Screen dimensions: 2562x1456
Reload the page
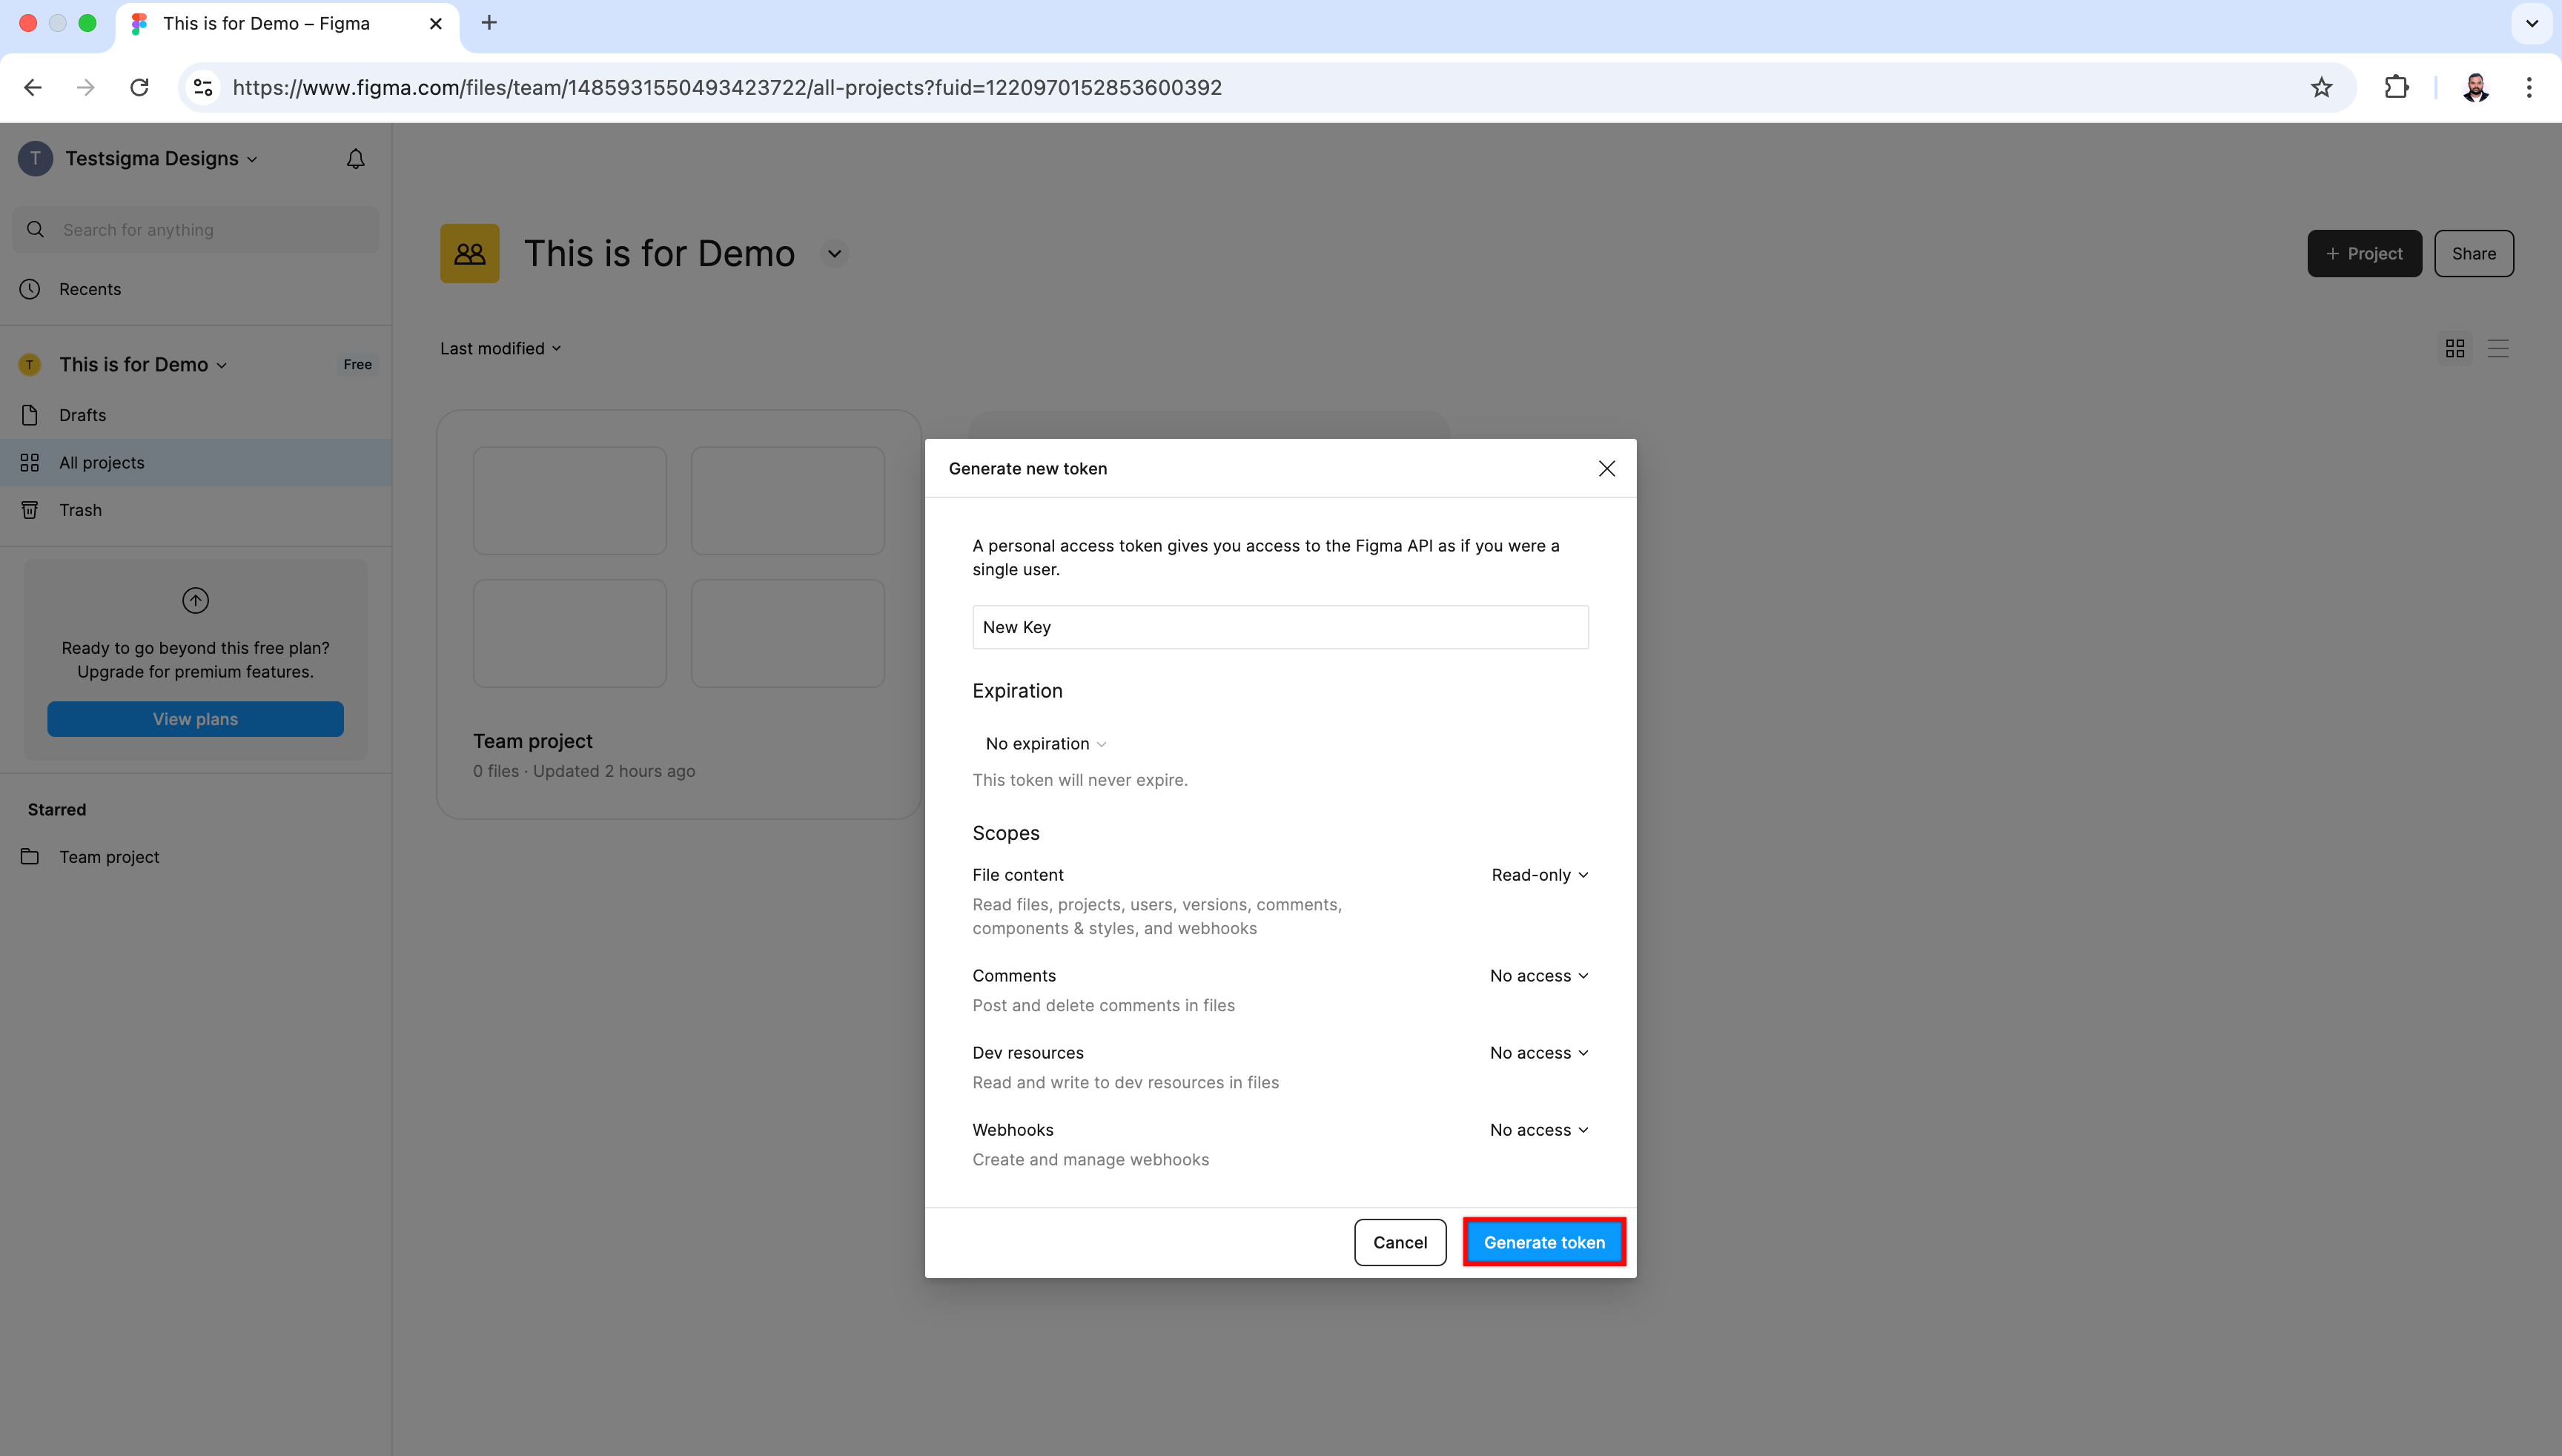140,88
